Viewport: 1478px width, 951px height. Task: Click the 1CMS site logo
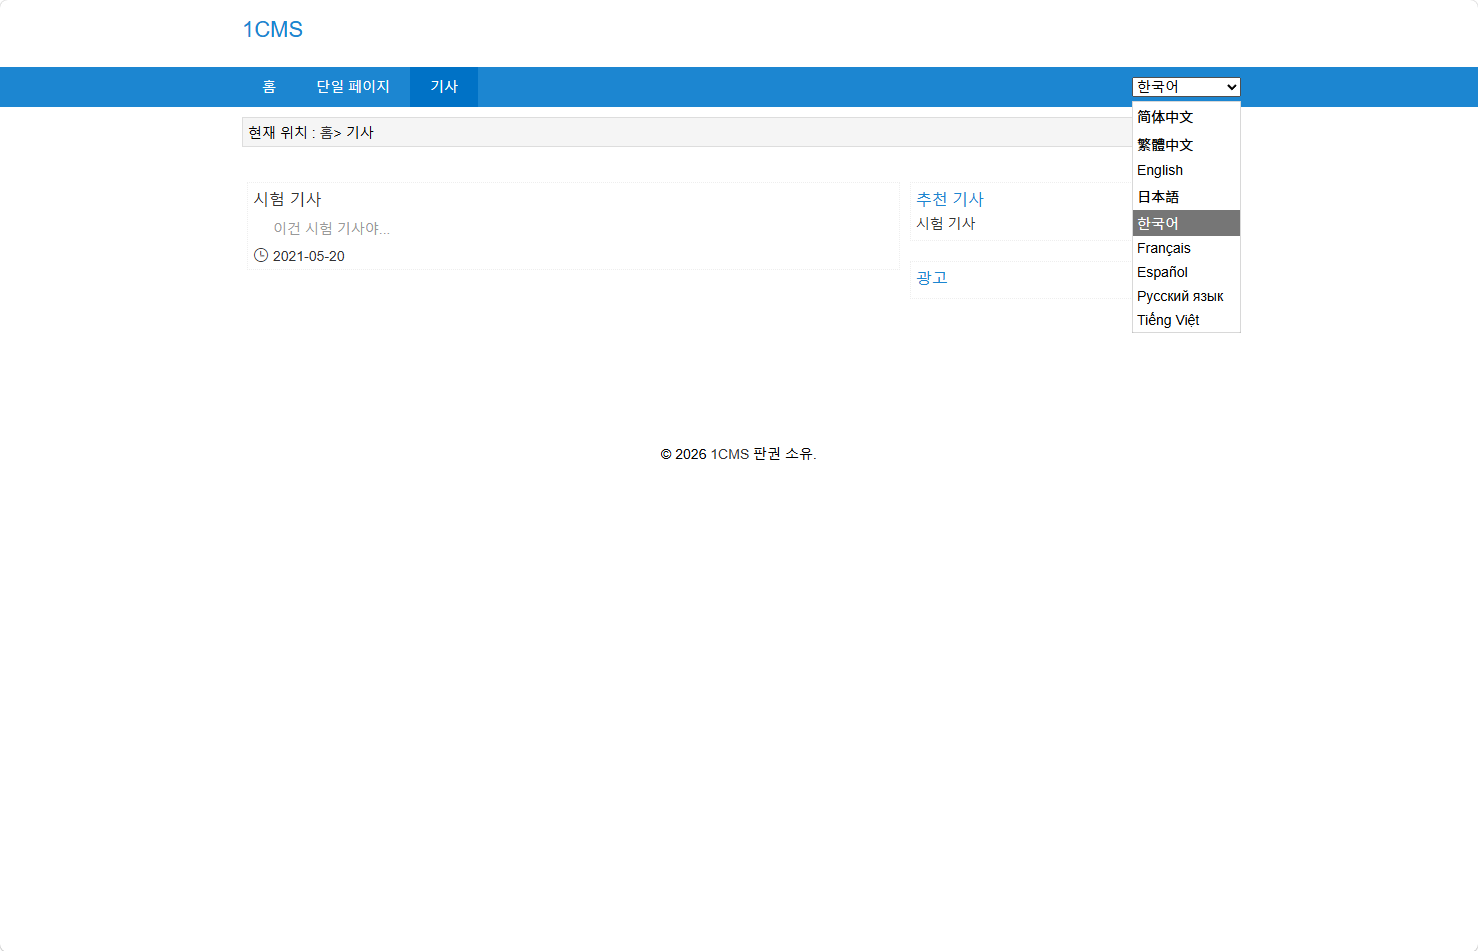272,30
